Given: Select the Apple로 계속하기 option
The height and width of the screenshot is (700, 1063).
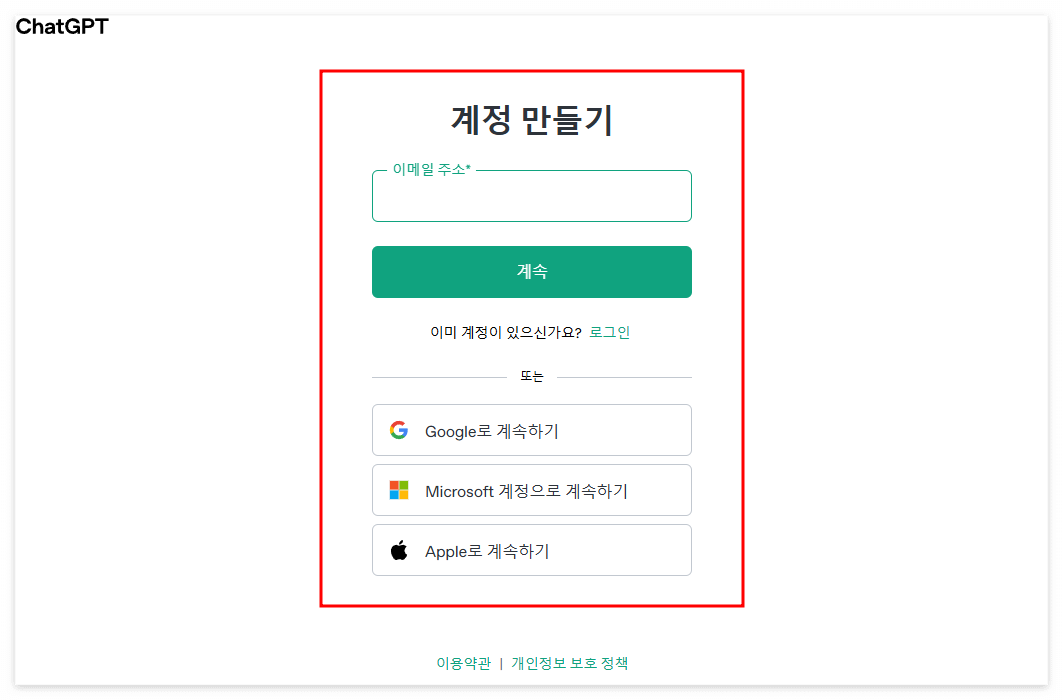Looking at the screenshot, I should pos(531,550).
